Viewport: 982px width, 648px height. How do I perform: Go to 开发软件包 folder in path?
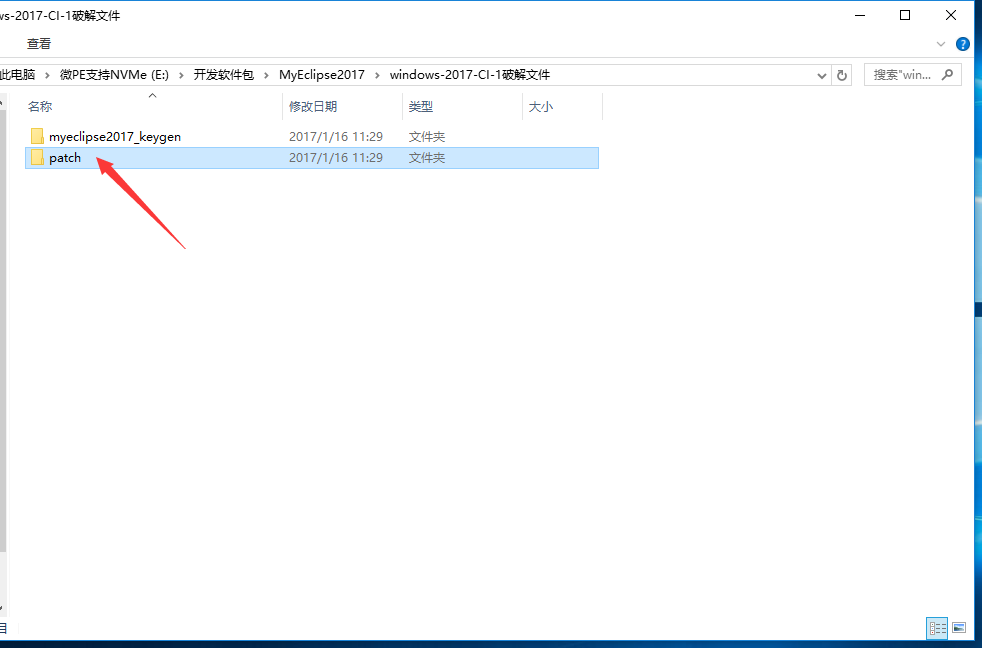tap(224, 75)
